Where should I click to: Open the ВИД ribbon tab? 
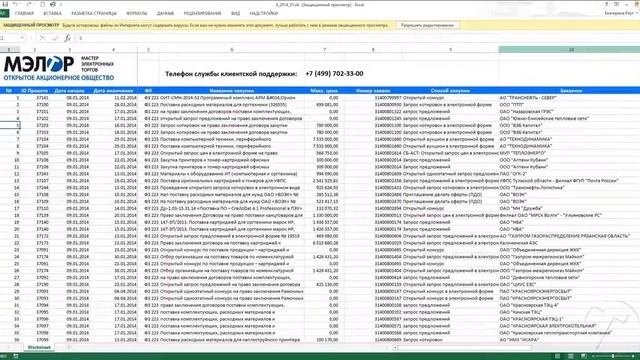tap(236, 13)
